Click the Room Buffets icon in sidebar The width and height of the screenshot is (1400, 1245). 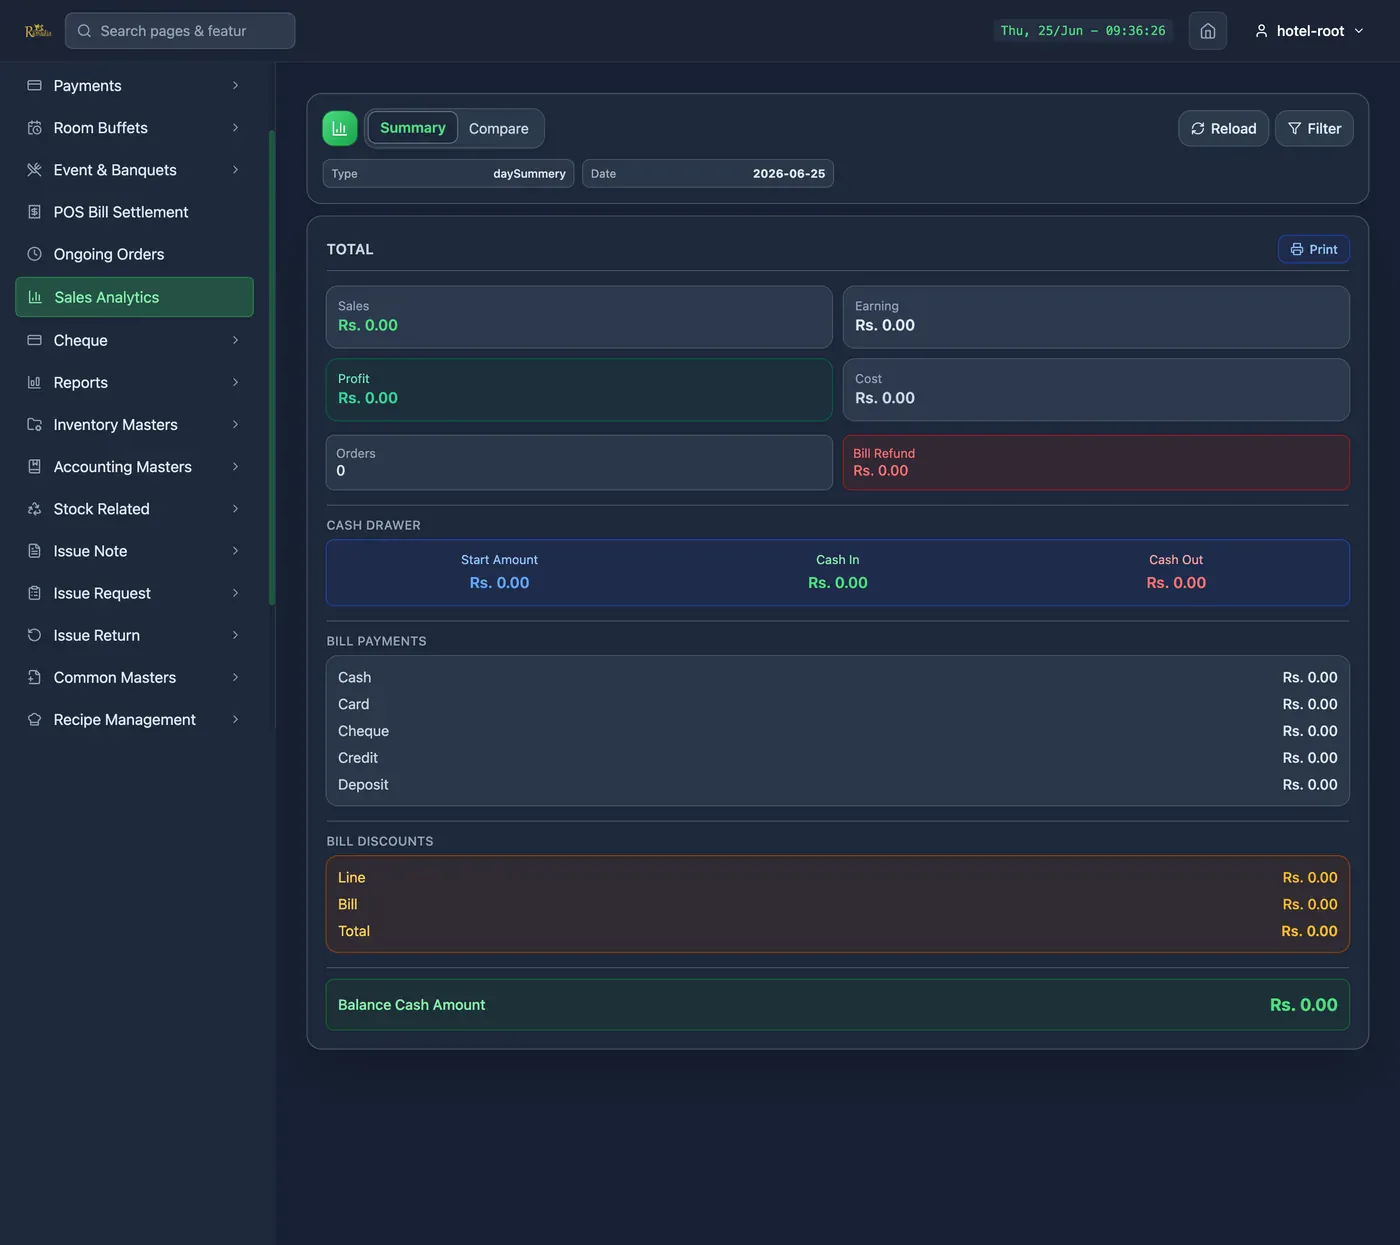coord(34,128)
